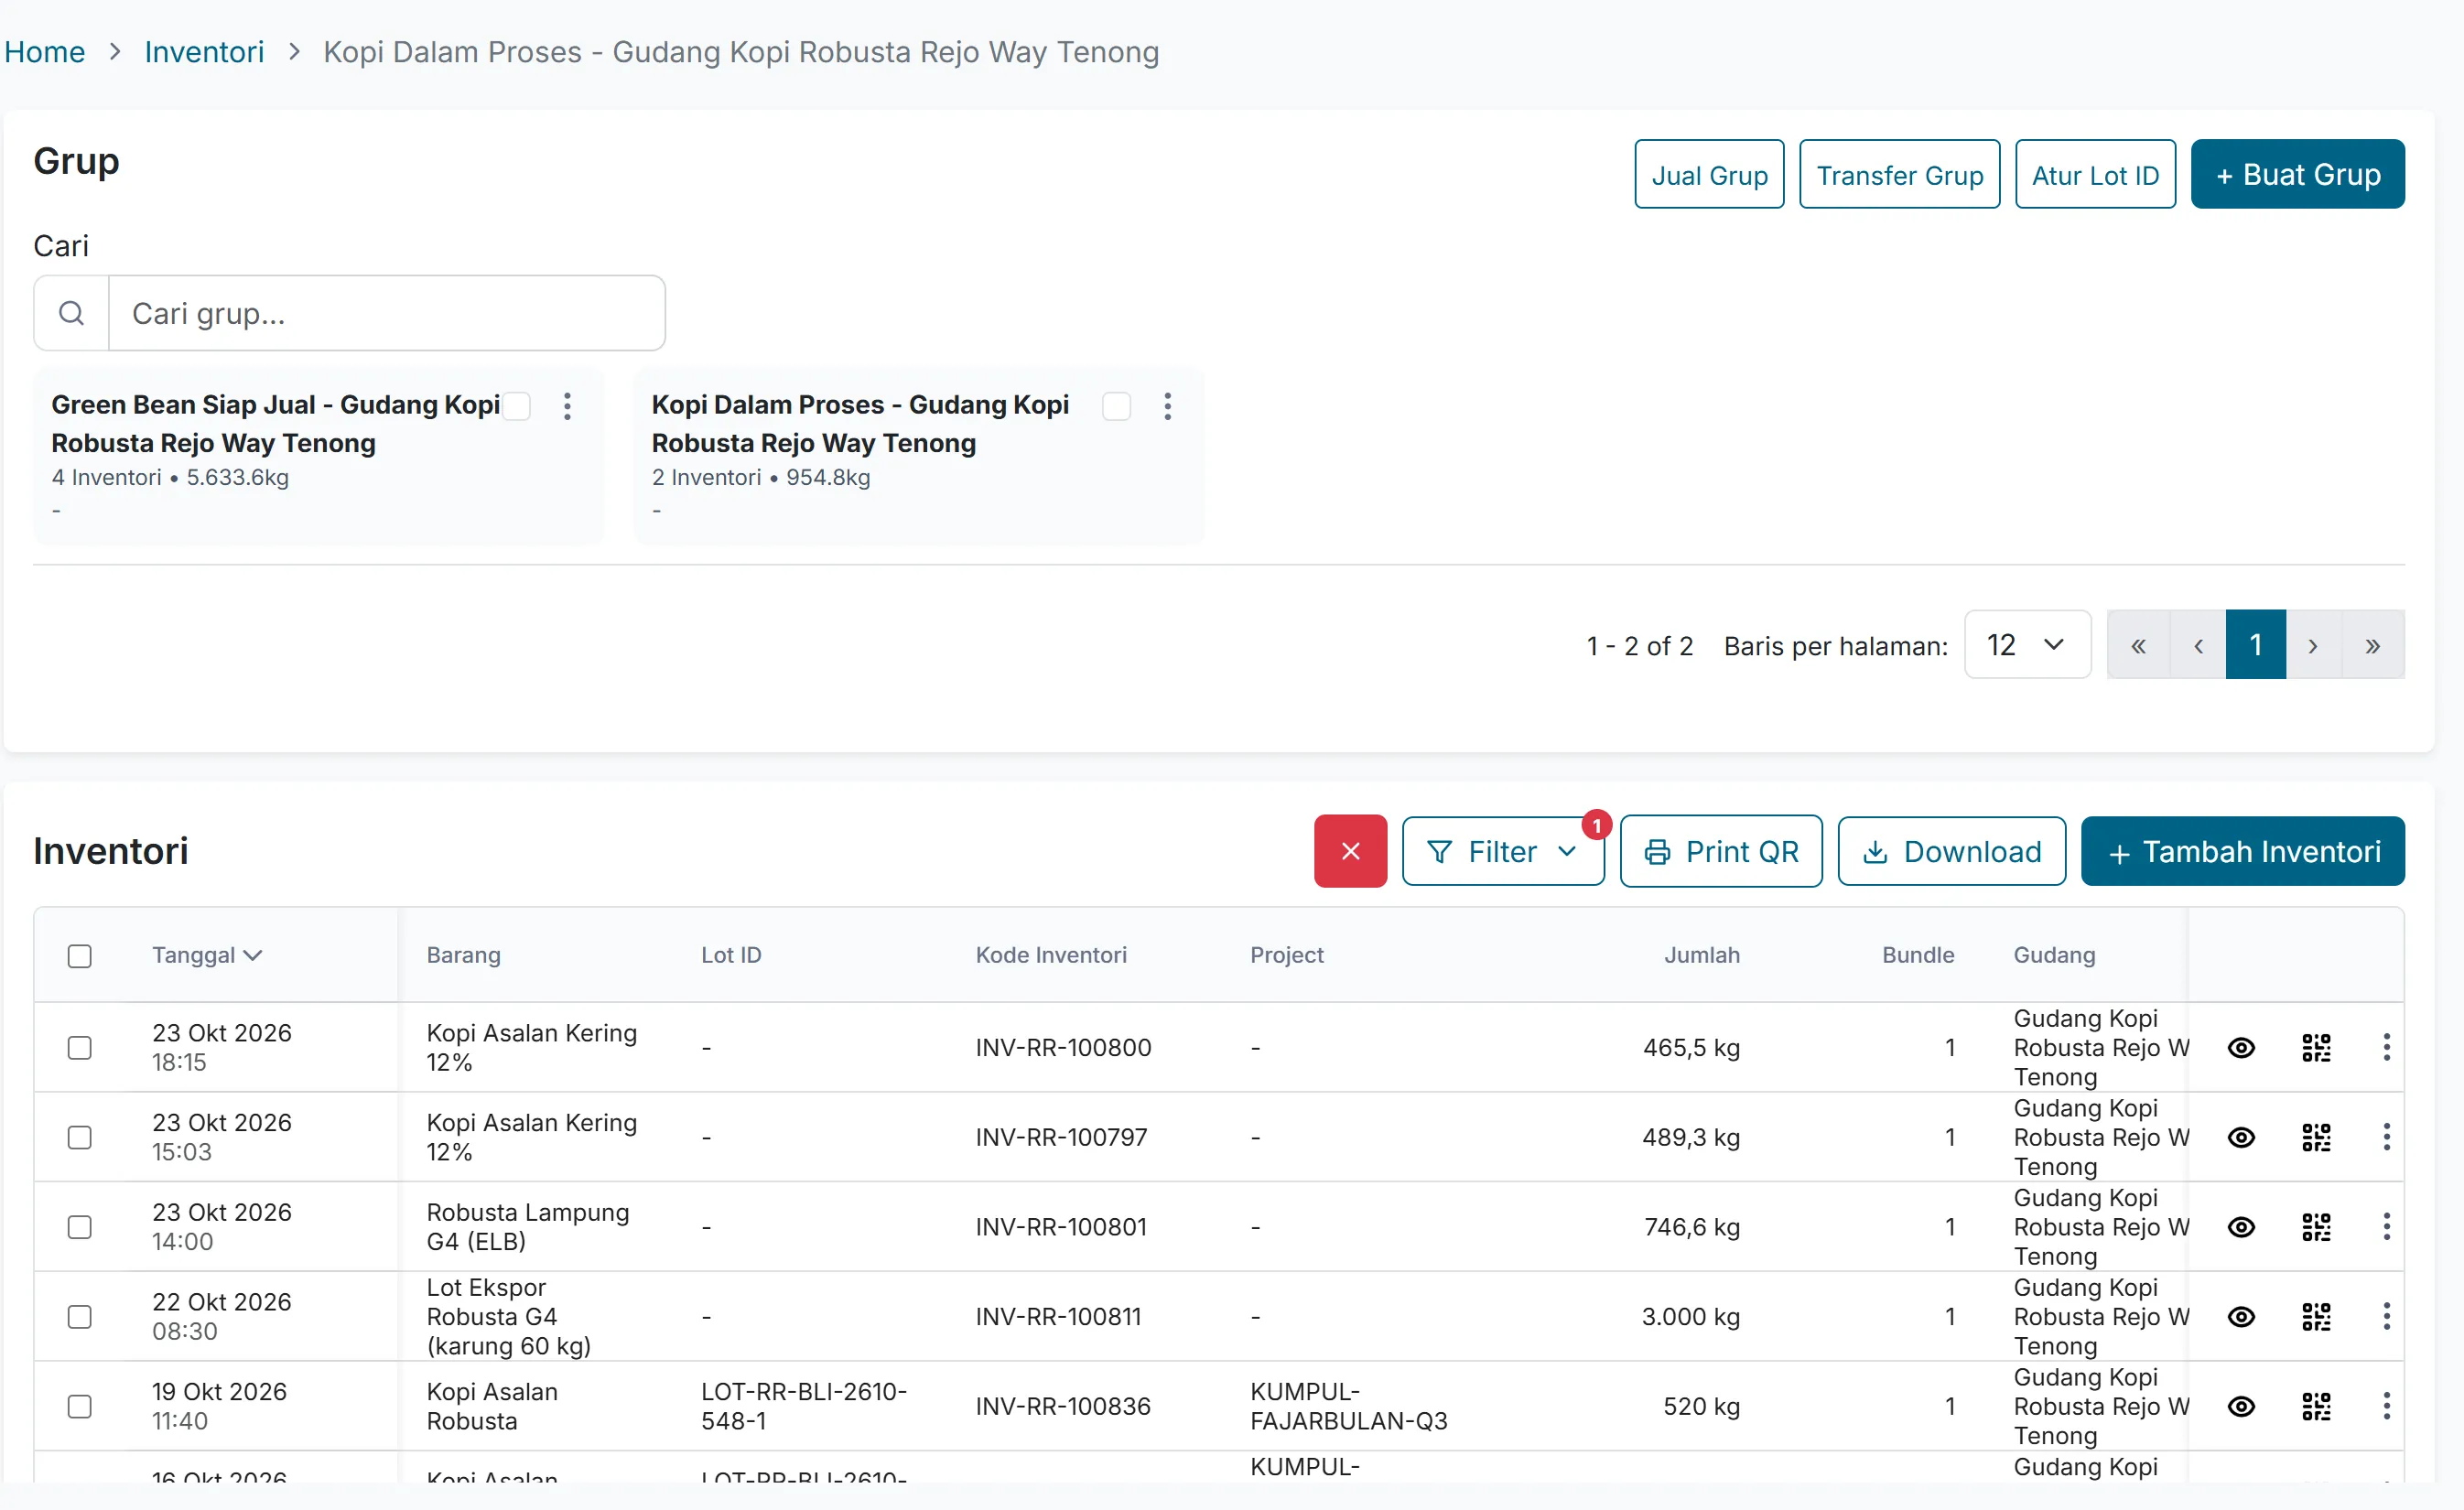Image resolution: width=2464 pixels, height=1510 pixels.
Task: Toggle the select-all checkbox in table header
Action: (80, 956)
